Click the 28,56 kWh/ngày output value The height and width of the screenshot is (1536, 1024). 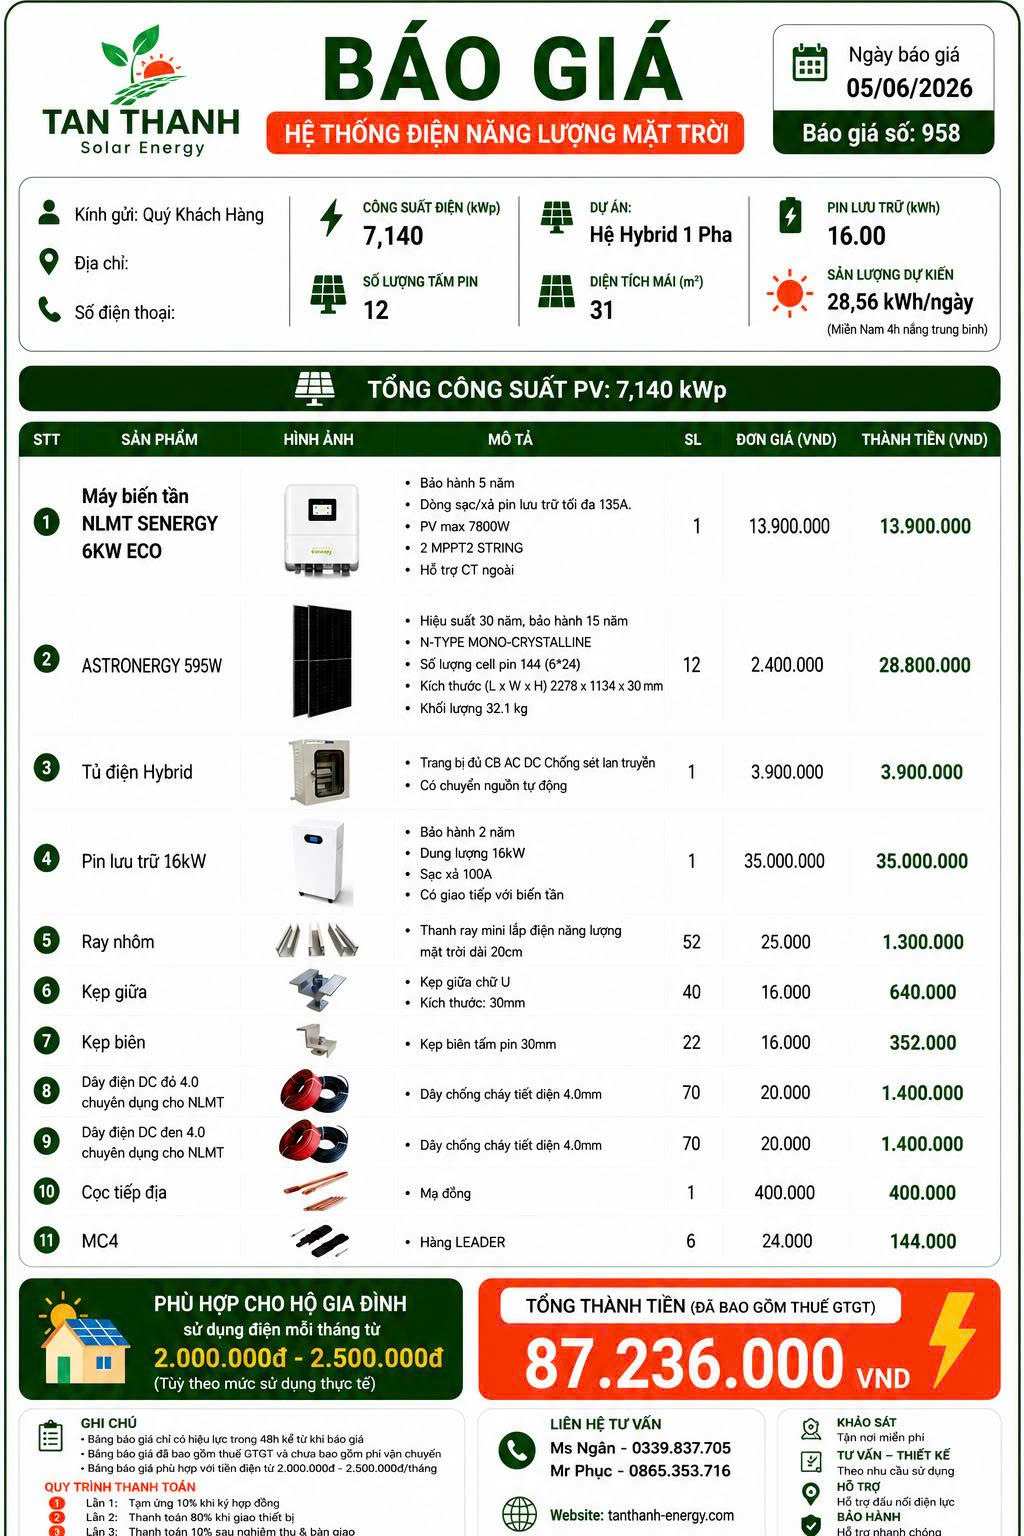point(900,302)
